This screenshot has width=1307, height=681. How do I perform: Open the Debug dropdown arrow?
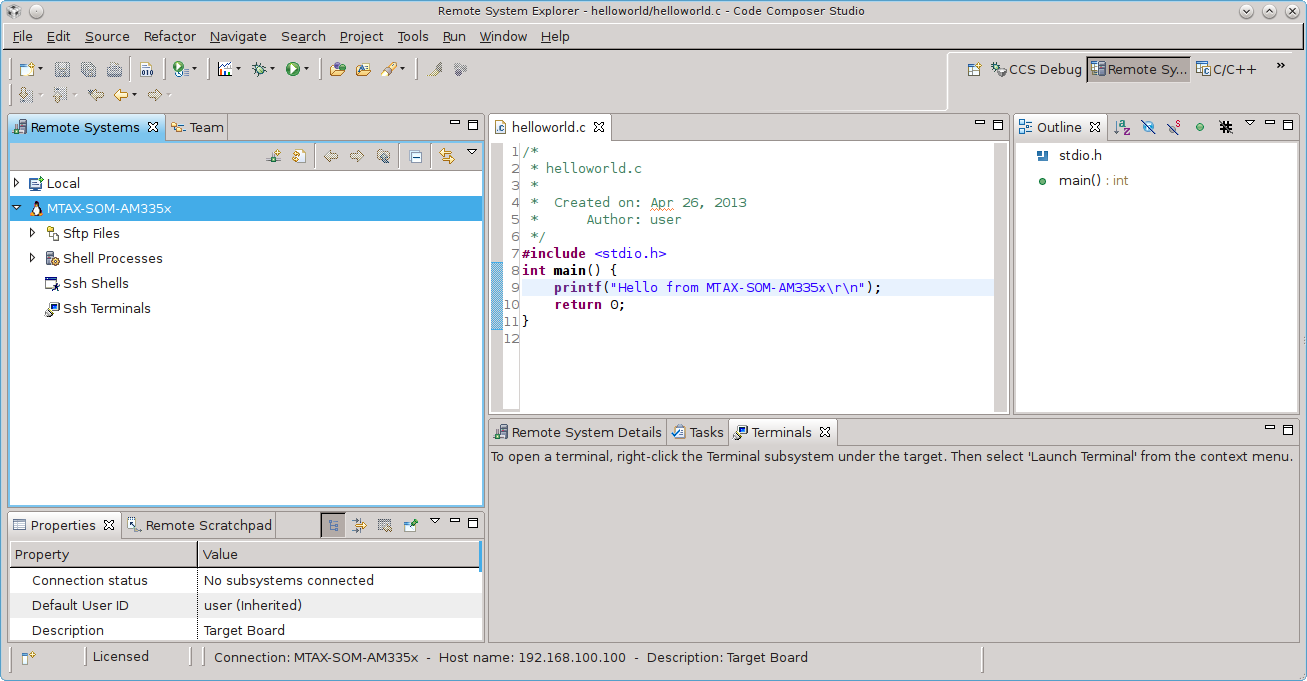click(x=273, y=69)
